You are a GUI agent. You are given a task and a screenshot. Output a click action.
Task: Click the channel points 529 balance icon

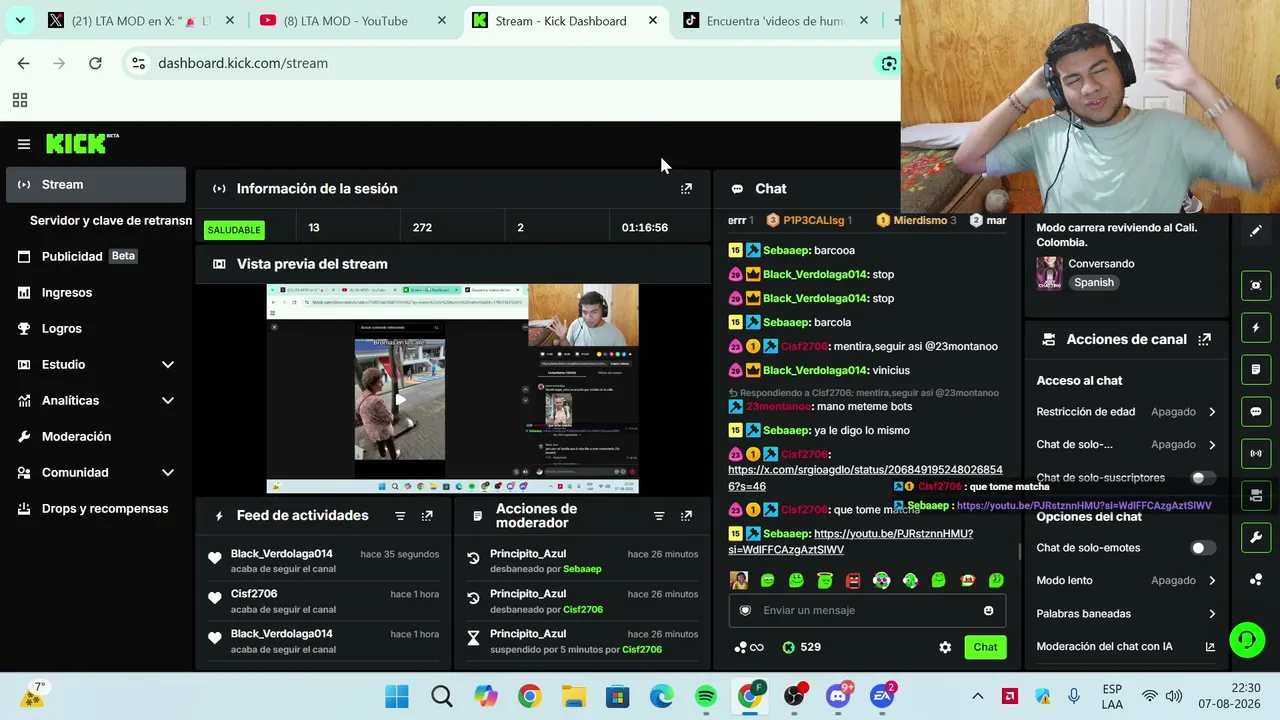pyautogui.click(x=789, y=647)
